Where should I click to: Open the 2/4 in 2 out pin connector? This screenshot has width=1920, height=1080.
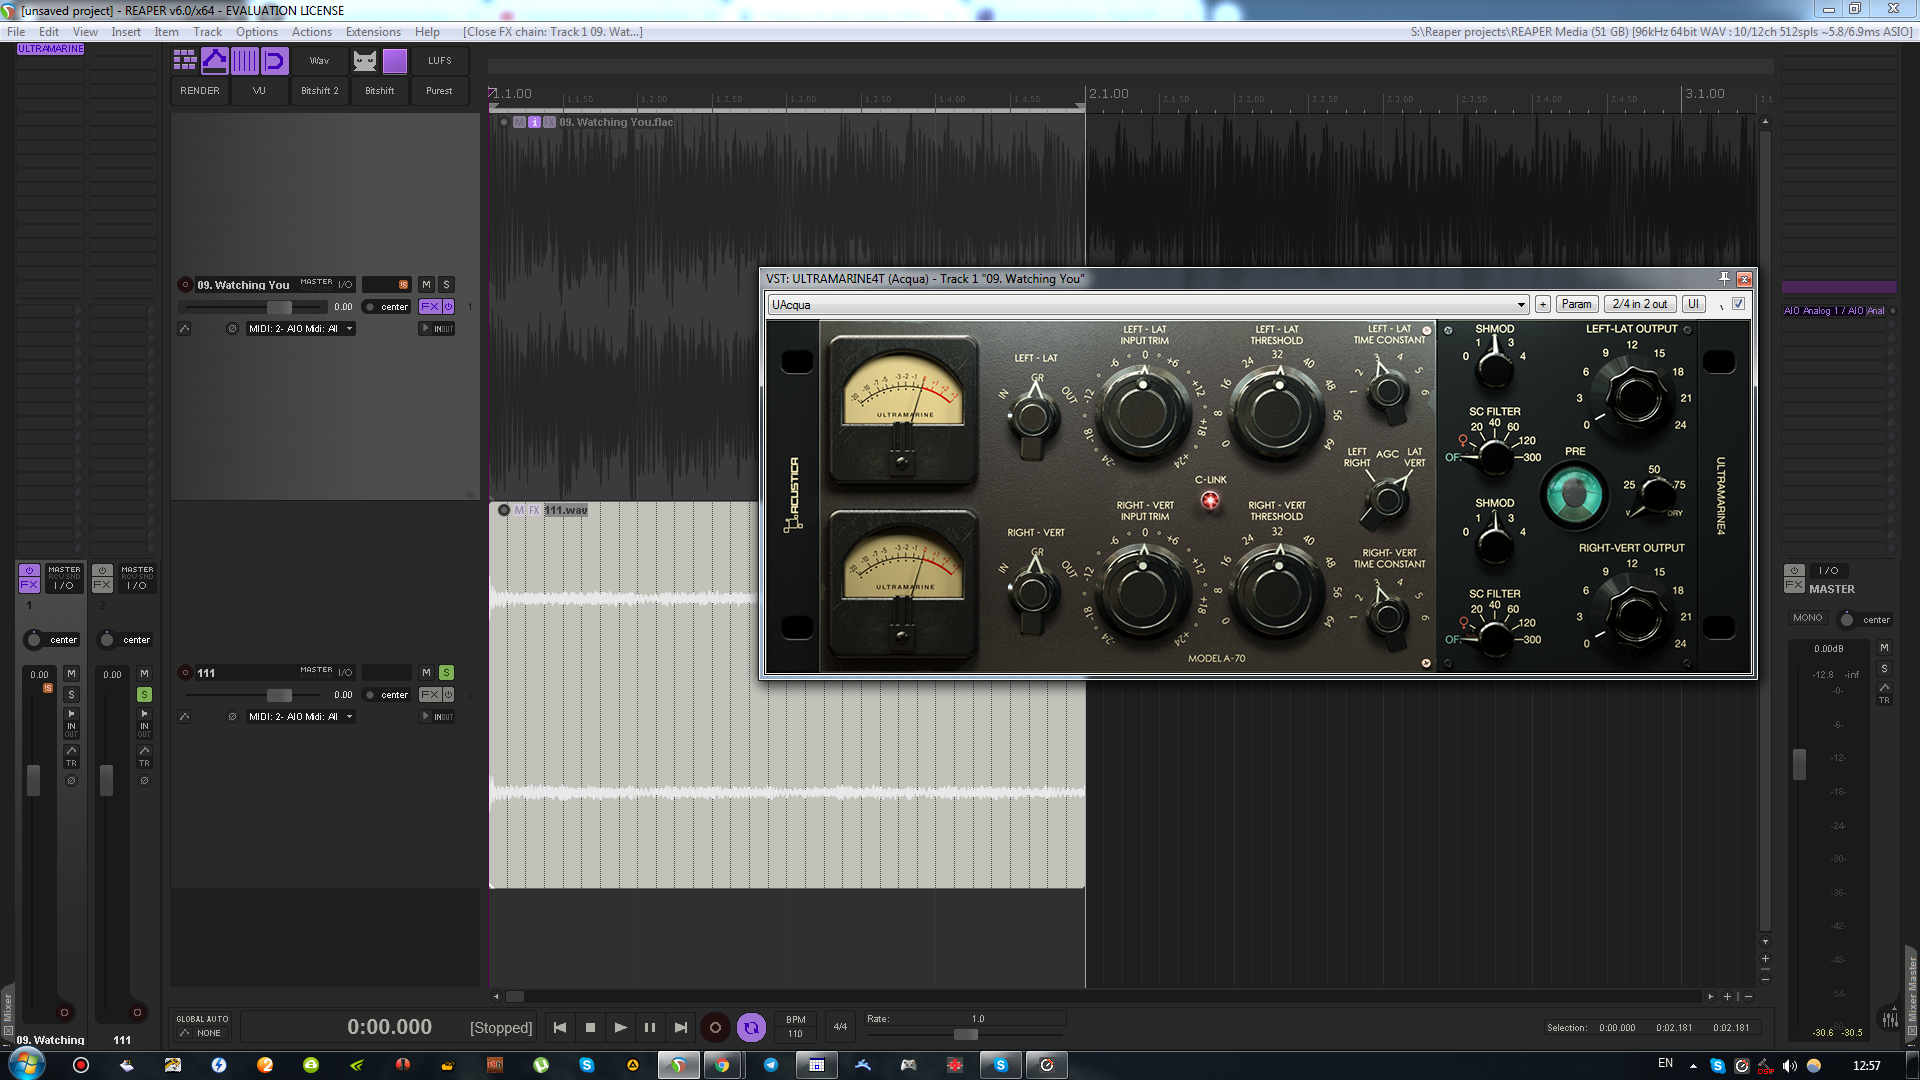tap(1640, 305)
